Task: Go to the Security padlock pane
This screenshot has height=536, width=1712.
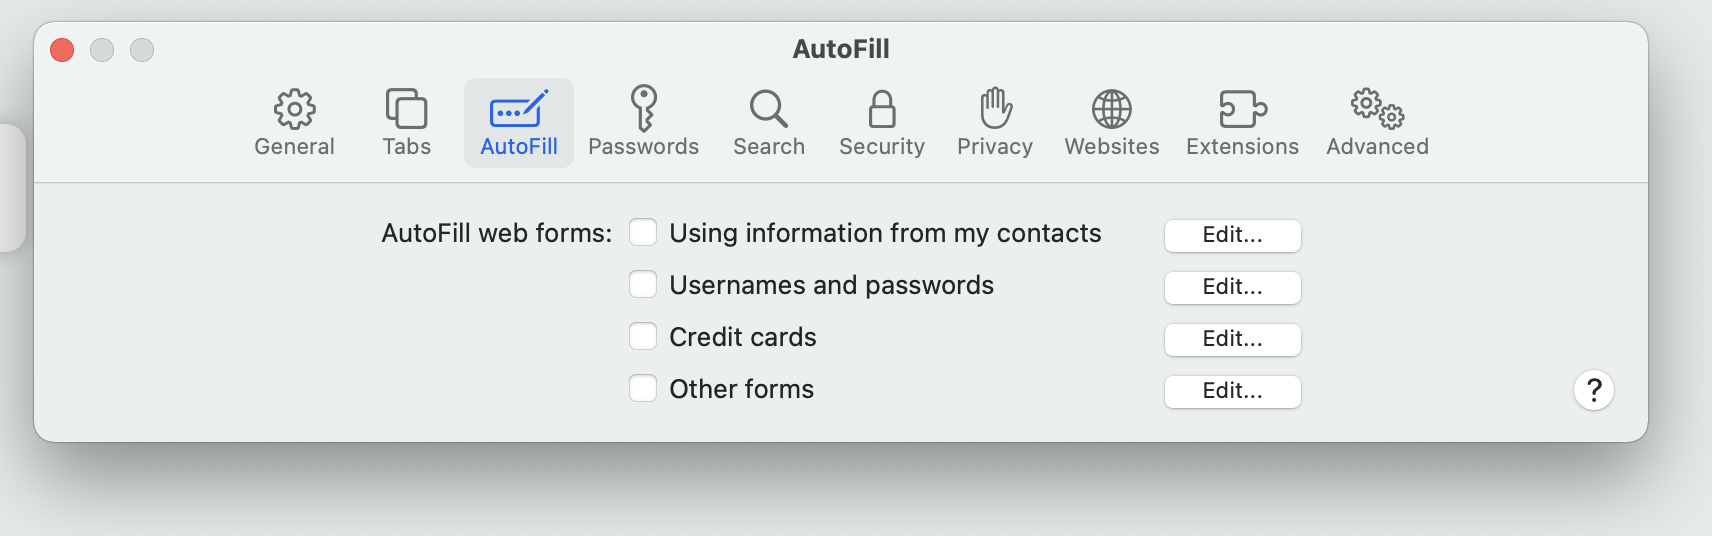Action: click(x=881, y=109)
